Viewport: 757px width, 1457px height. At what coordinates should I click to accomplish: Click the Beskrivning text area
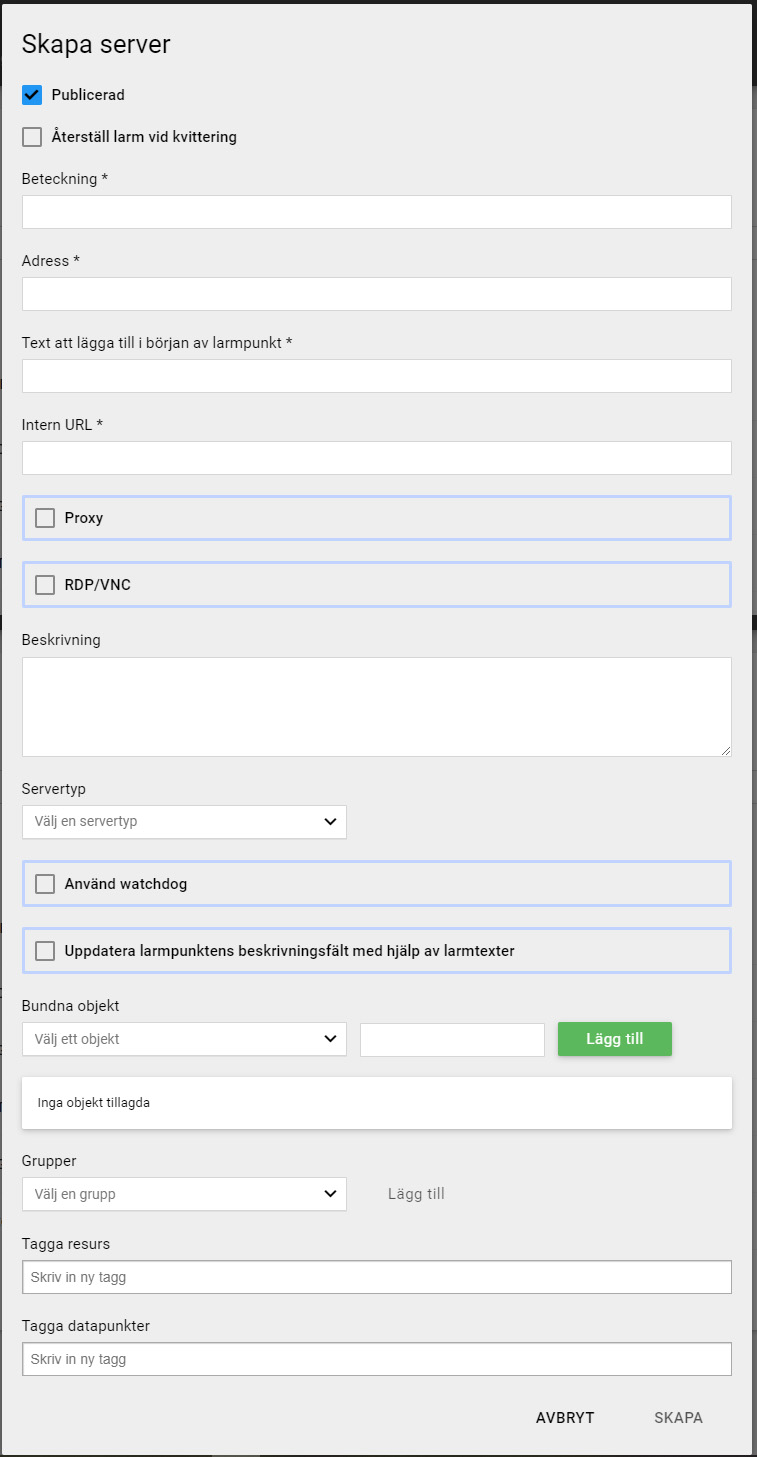377,707
